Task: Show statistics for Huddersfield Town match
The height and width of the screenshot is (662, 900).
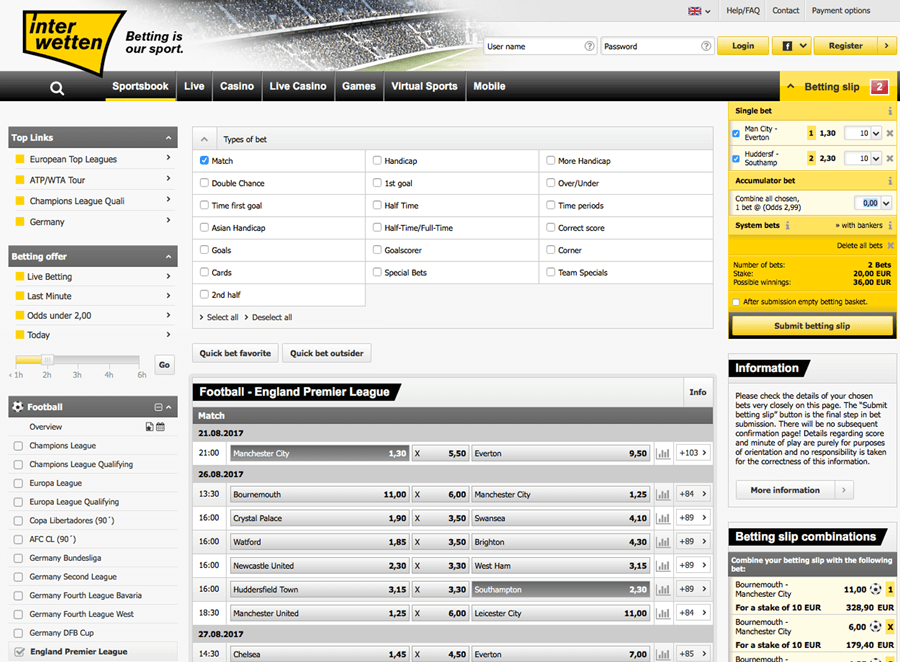Action: [x=663, y=589]
